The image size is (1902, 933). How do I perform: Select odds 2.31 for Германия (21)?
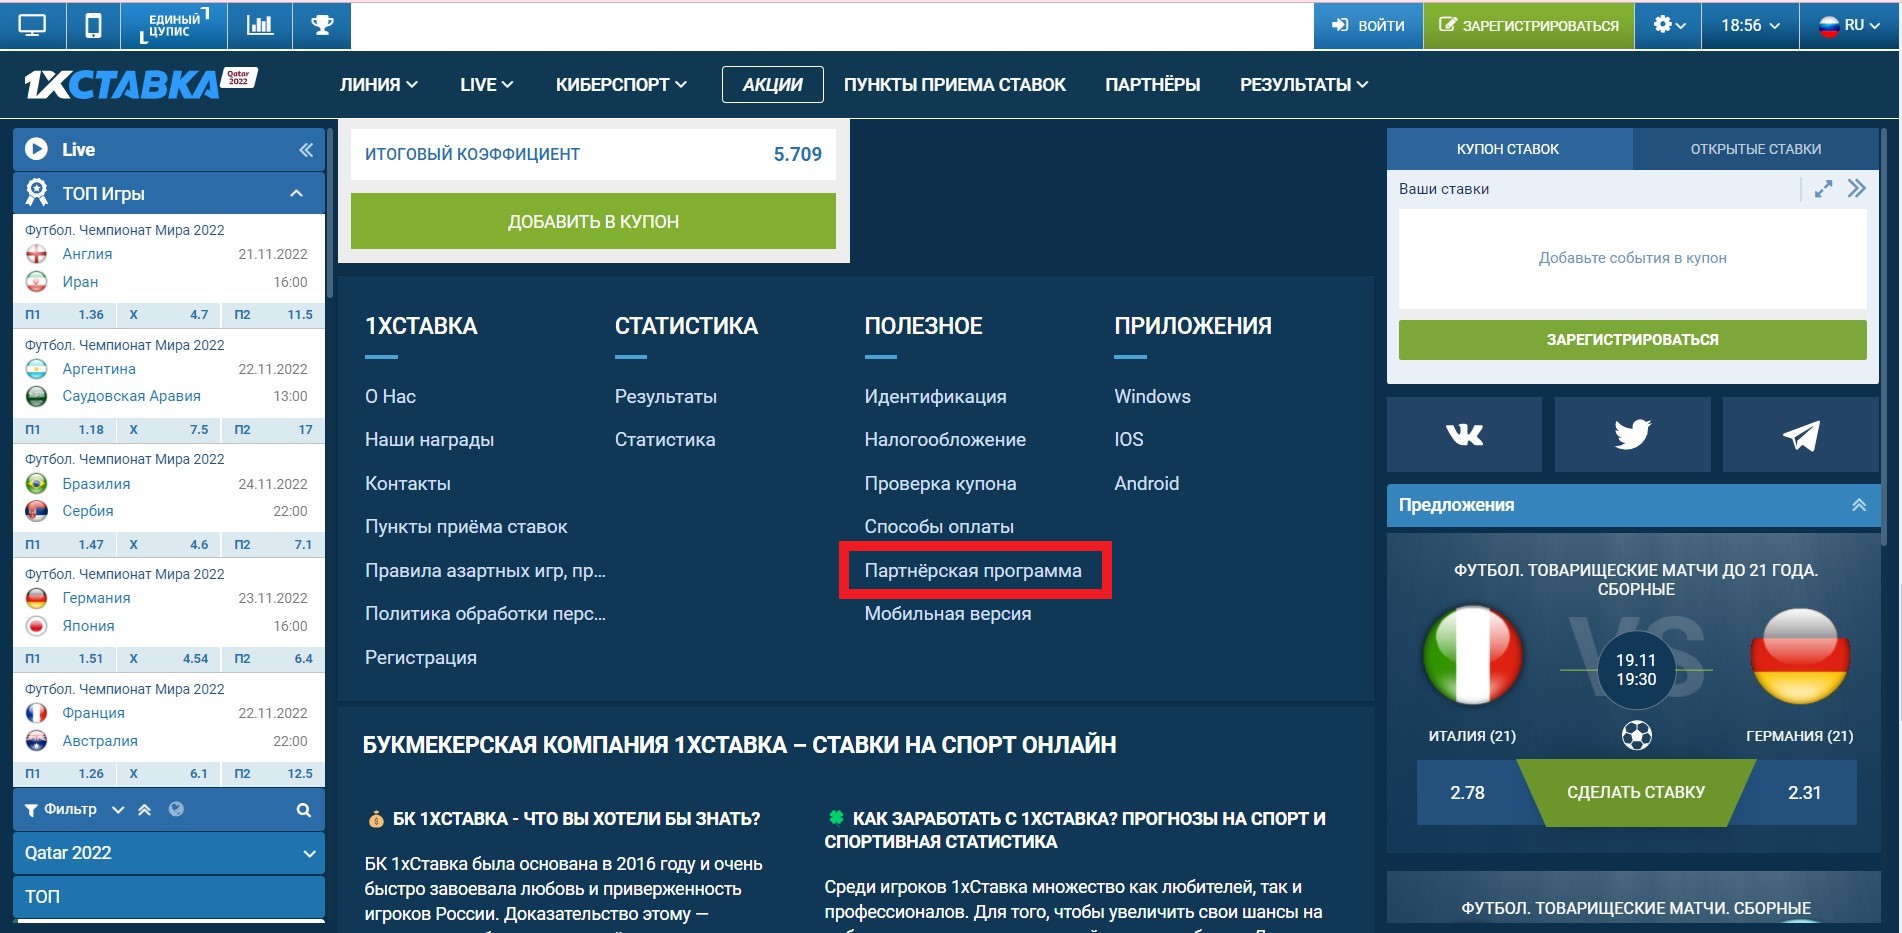[1804, 793]
